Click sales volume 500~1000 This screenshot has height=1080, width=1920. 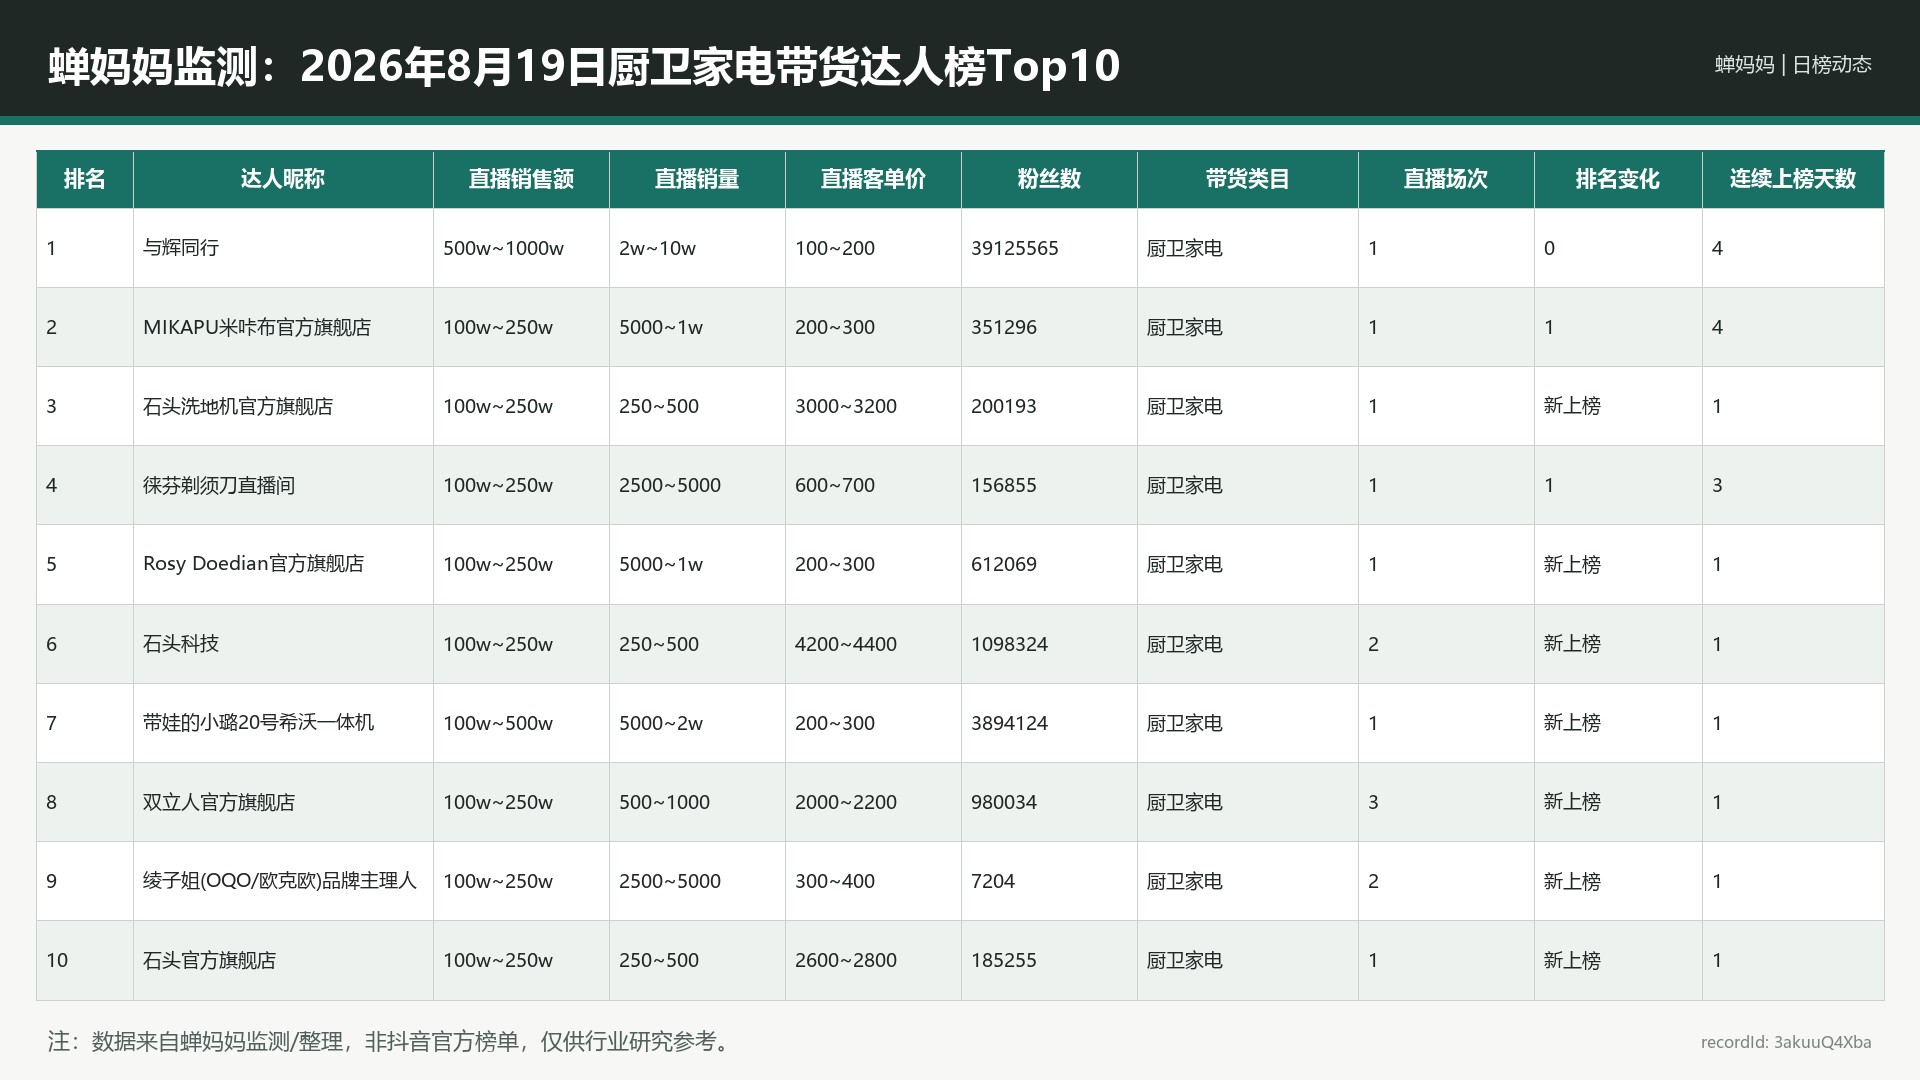[664, 802]
